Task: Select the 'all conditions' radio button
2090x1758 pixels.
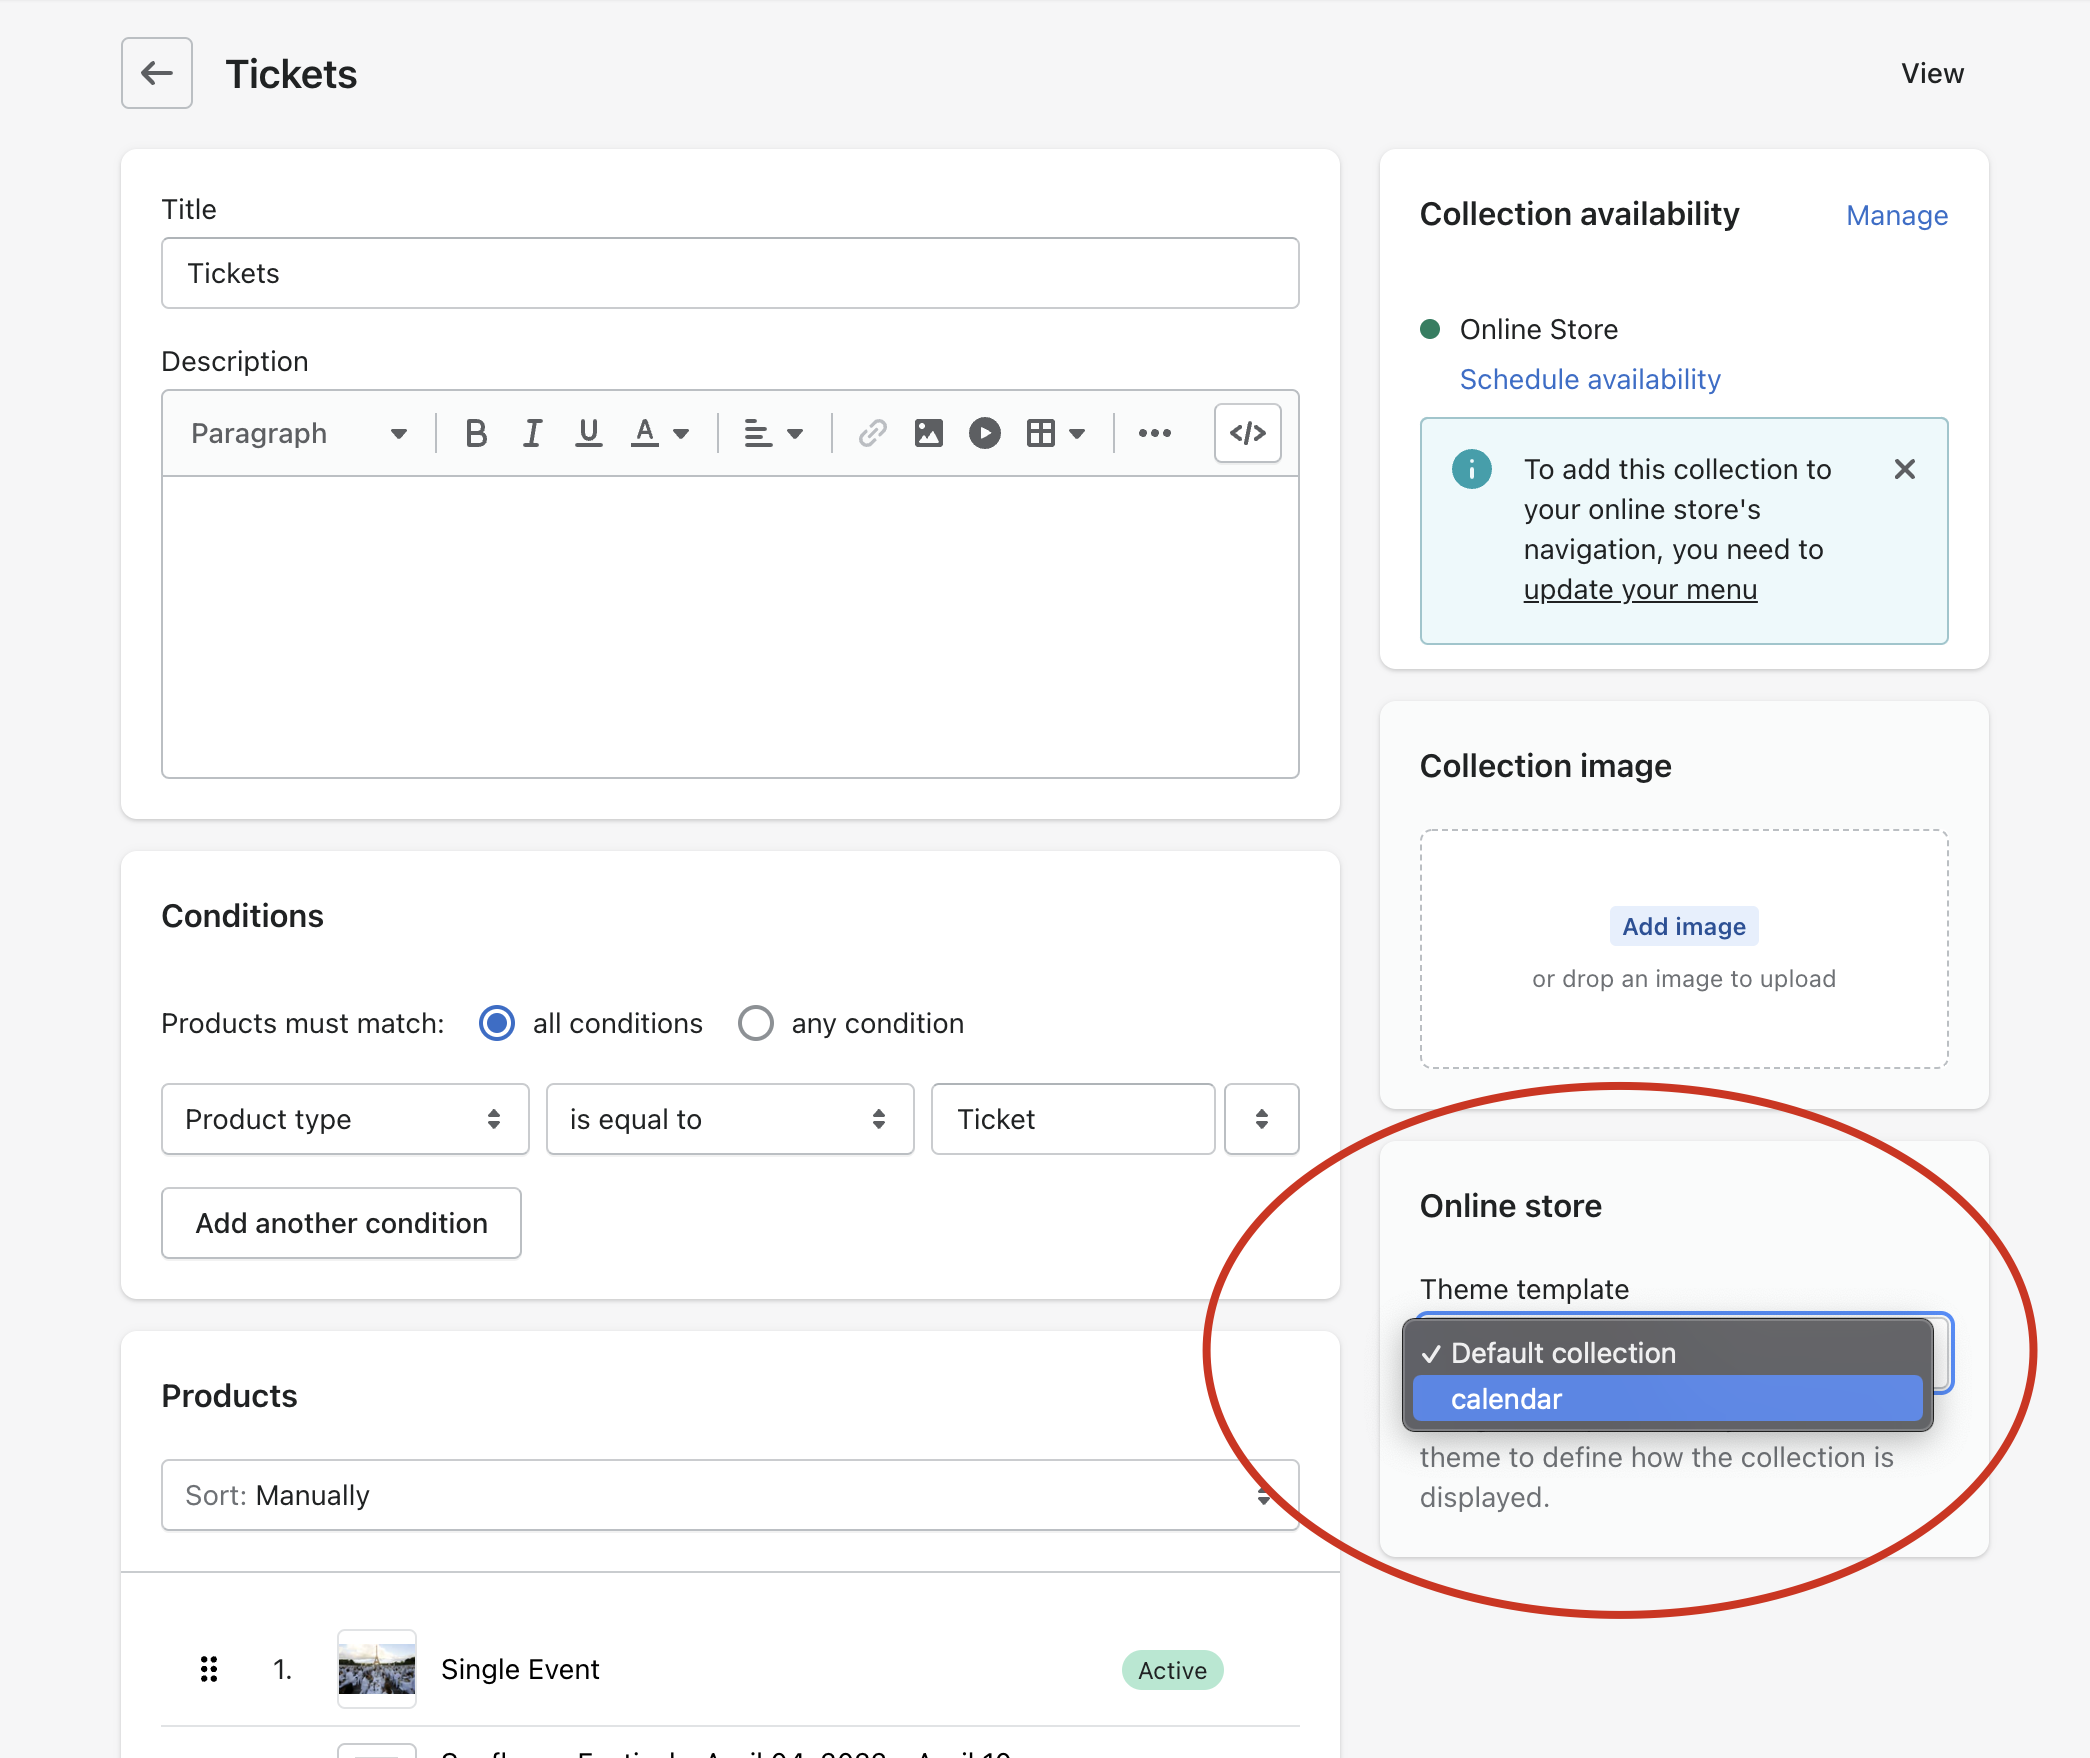Action: [x=497, y=1024]
